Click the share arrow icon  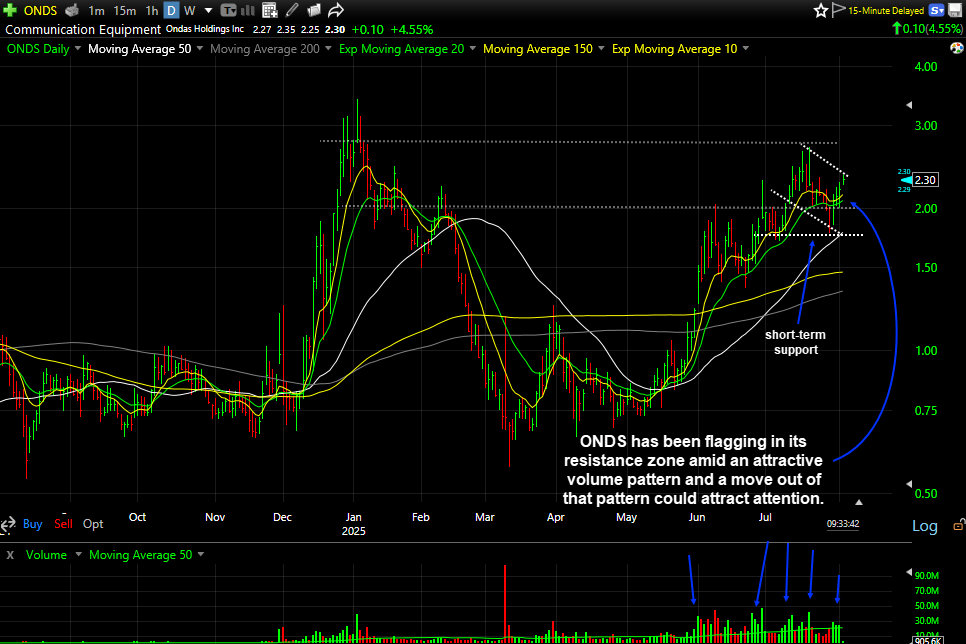[x=336, y=10]
